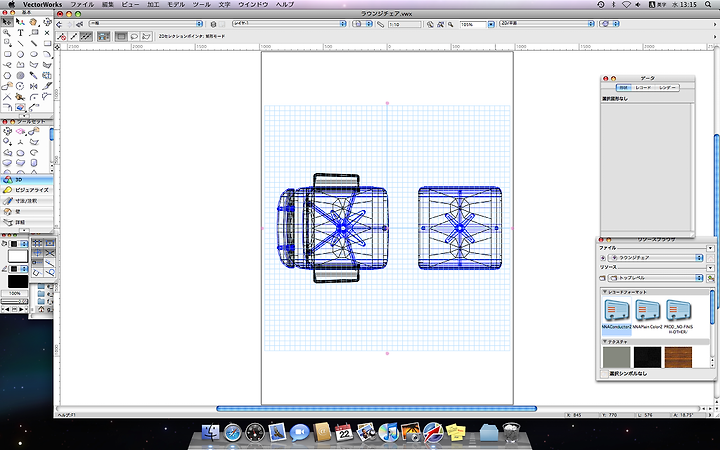
Task: Open iTunes from the Dock
Action: click(388, 433)
